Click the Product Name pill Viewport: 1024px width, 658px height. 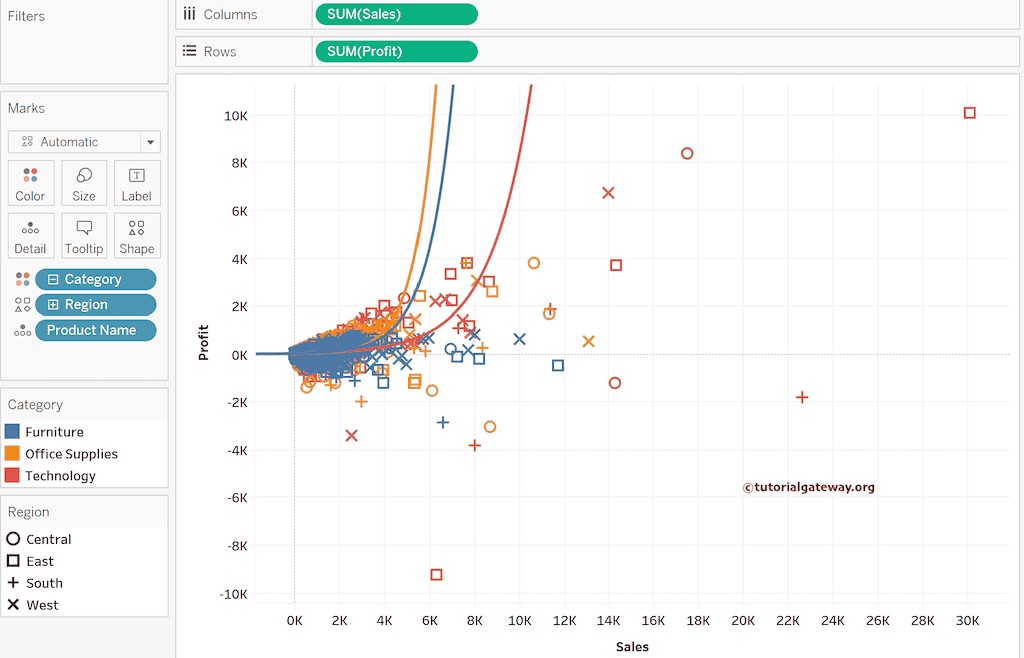[x=95, y=329]
